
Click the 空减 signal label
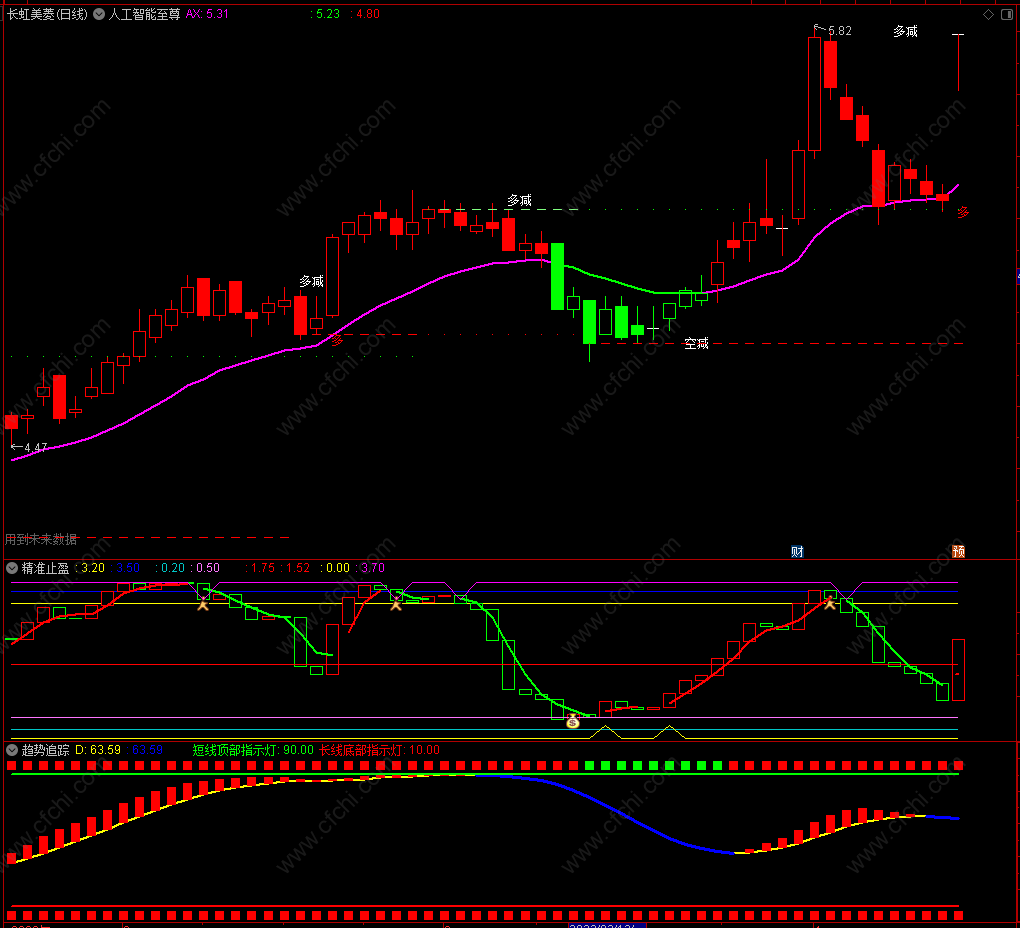point(696,344)
